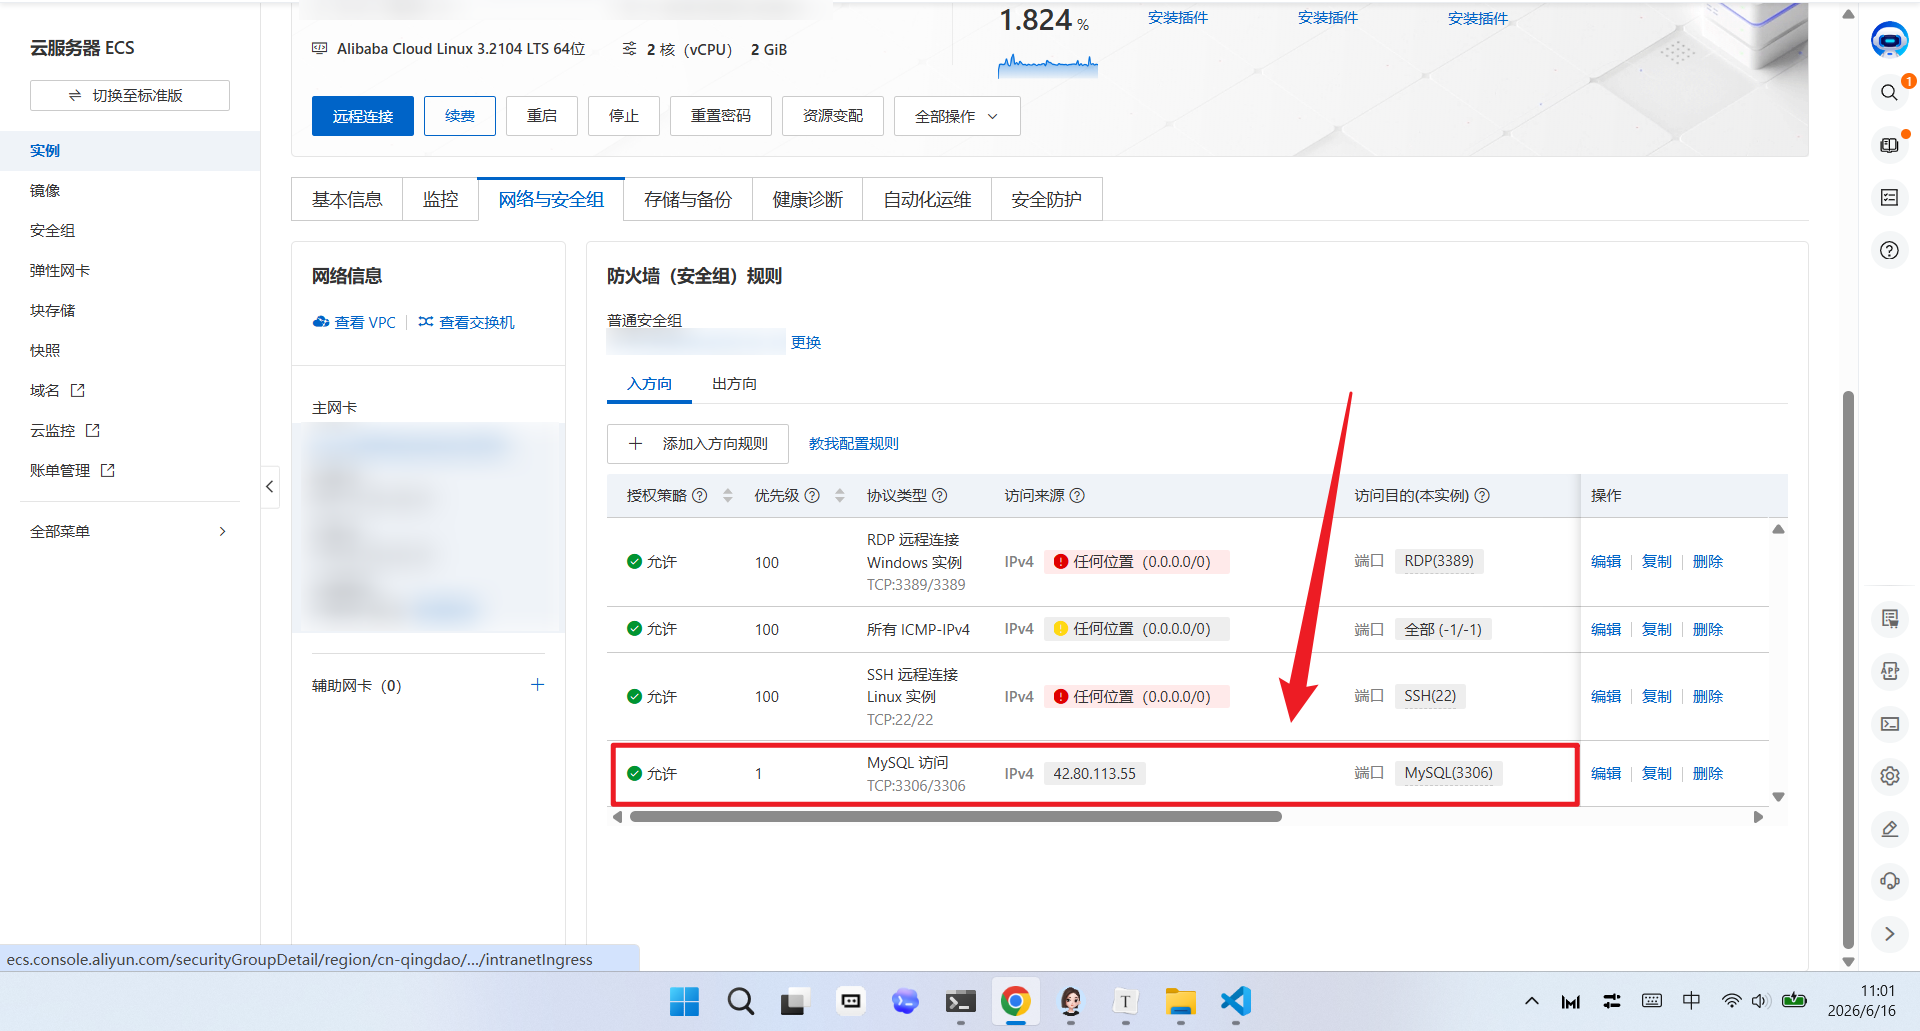Click help icon next to 优先级 header
Image resolution: width=1920 pixels, height=1031 pixels.
click(812, 496)
